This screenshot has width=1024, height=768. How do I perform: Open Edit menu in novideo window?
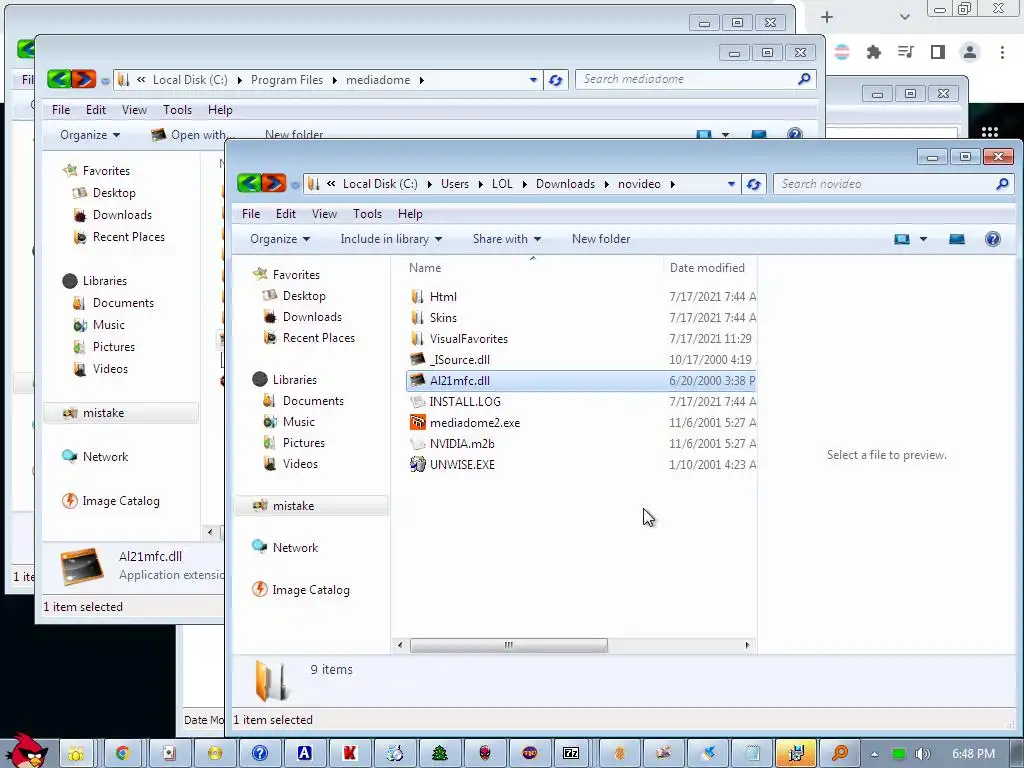click(x=285, y=214)
